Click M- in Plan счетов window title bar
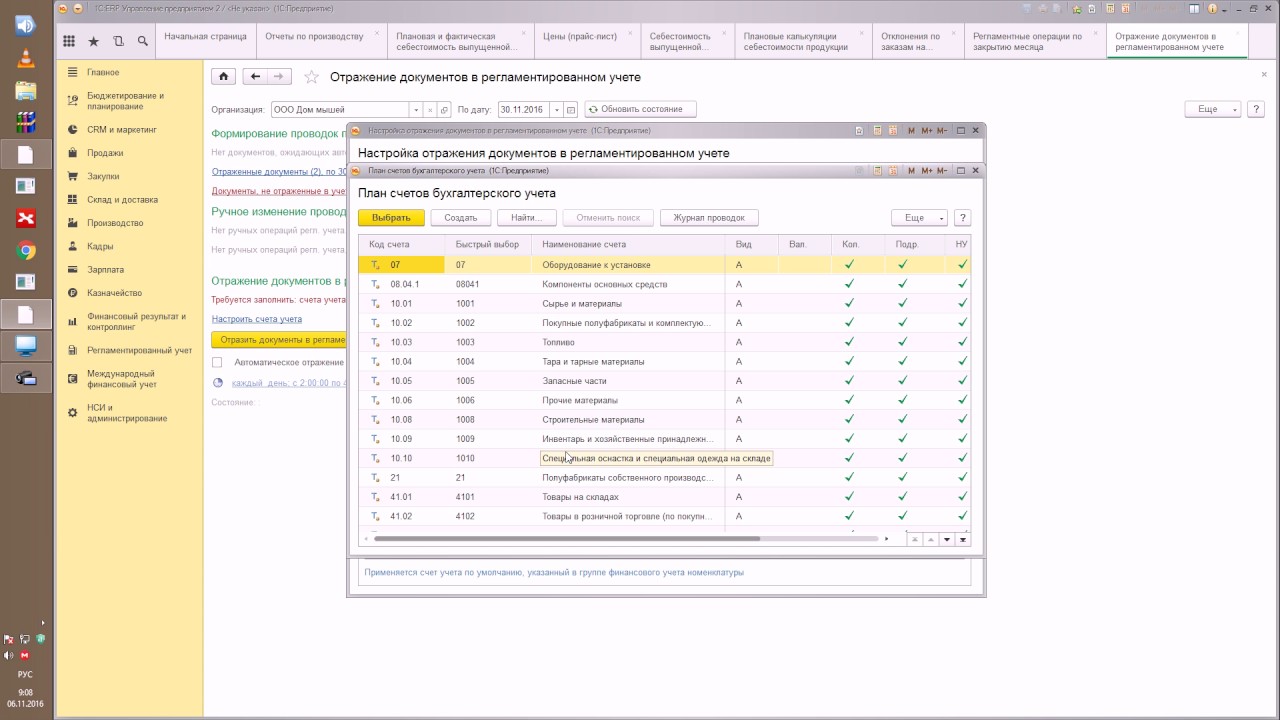Image resolution: width=1280 pixels, height=720 pixels. [x=943, y=171]
